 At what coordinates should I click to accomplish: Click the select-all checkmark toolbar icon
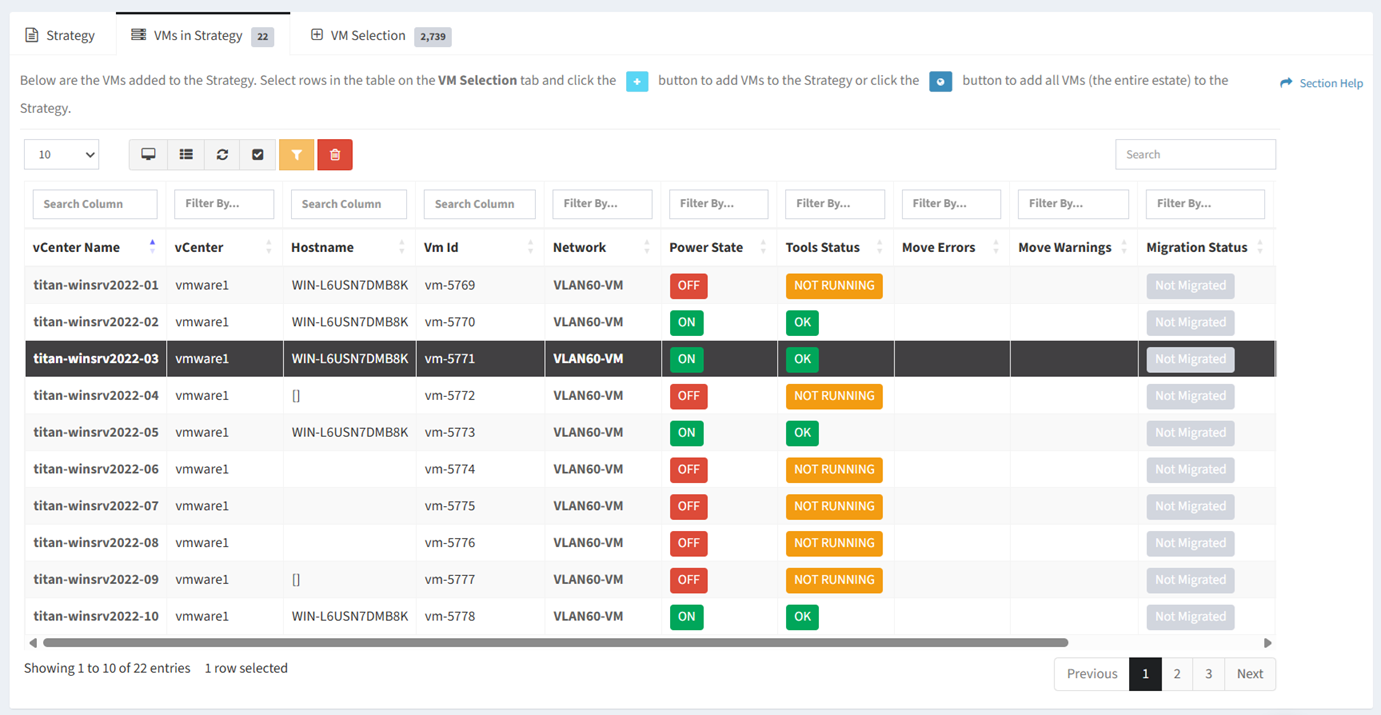click(258, 155)
